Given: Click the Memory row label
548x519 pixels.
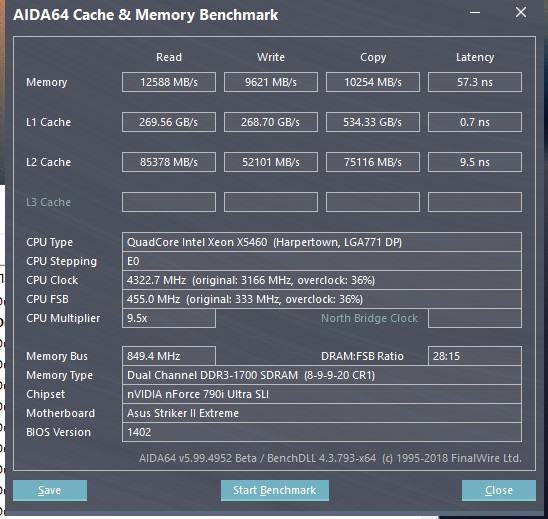Looking at the screenshot, I should [x=46, y=82].
